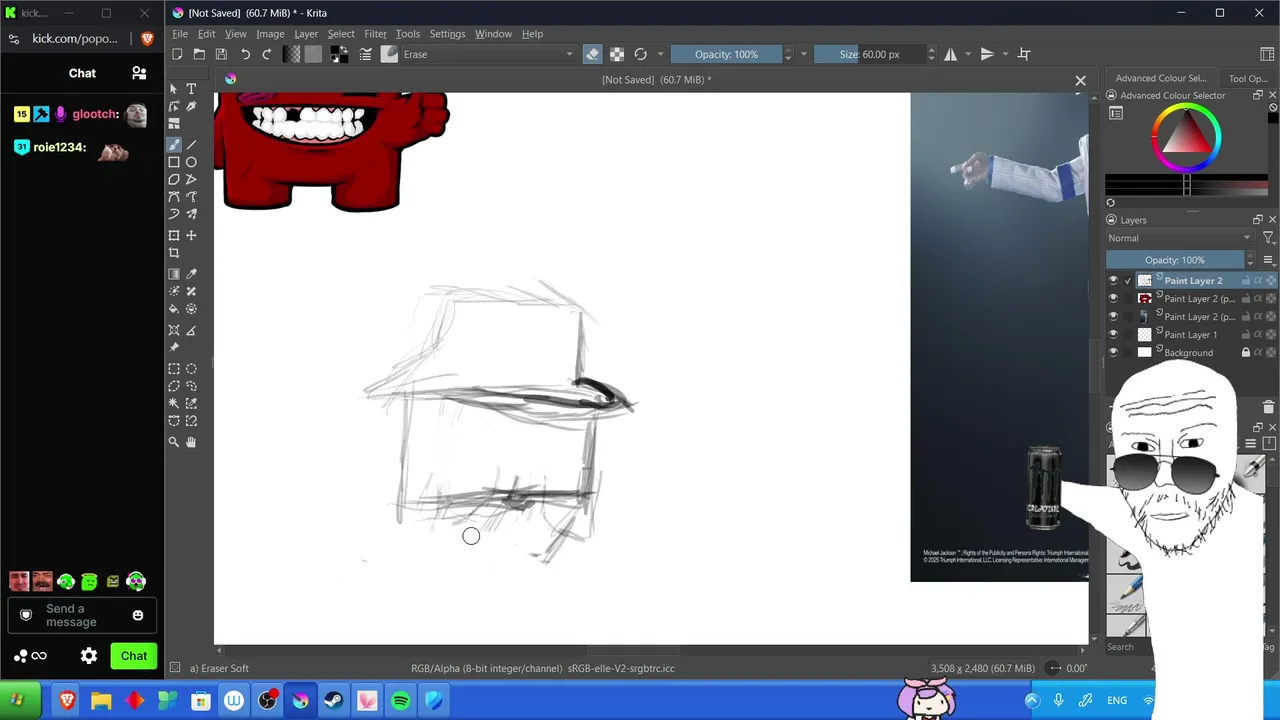Open the Edit menu
Screen dimensions: 1280x720
[206, 34]
